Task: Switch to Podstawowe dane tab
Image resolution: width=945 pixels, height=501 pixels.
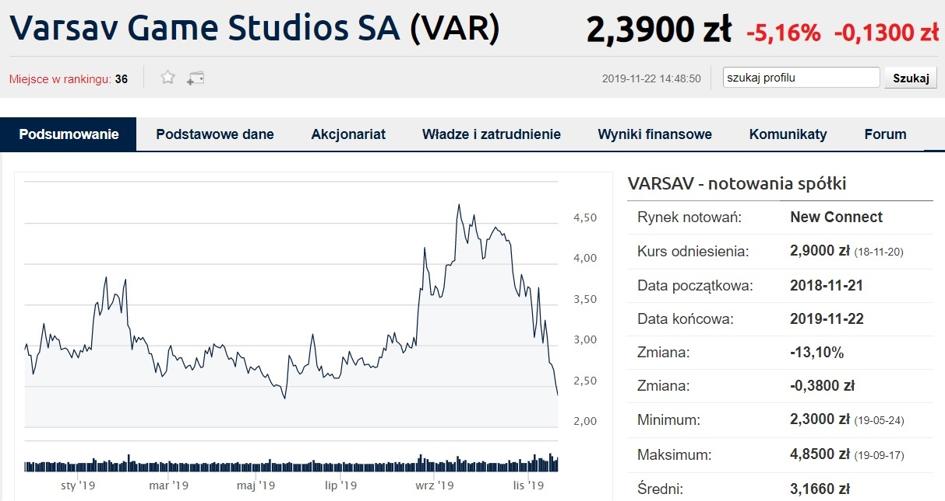Action: tap(215, 134)
